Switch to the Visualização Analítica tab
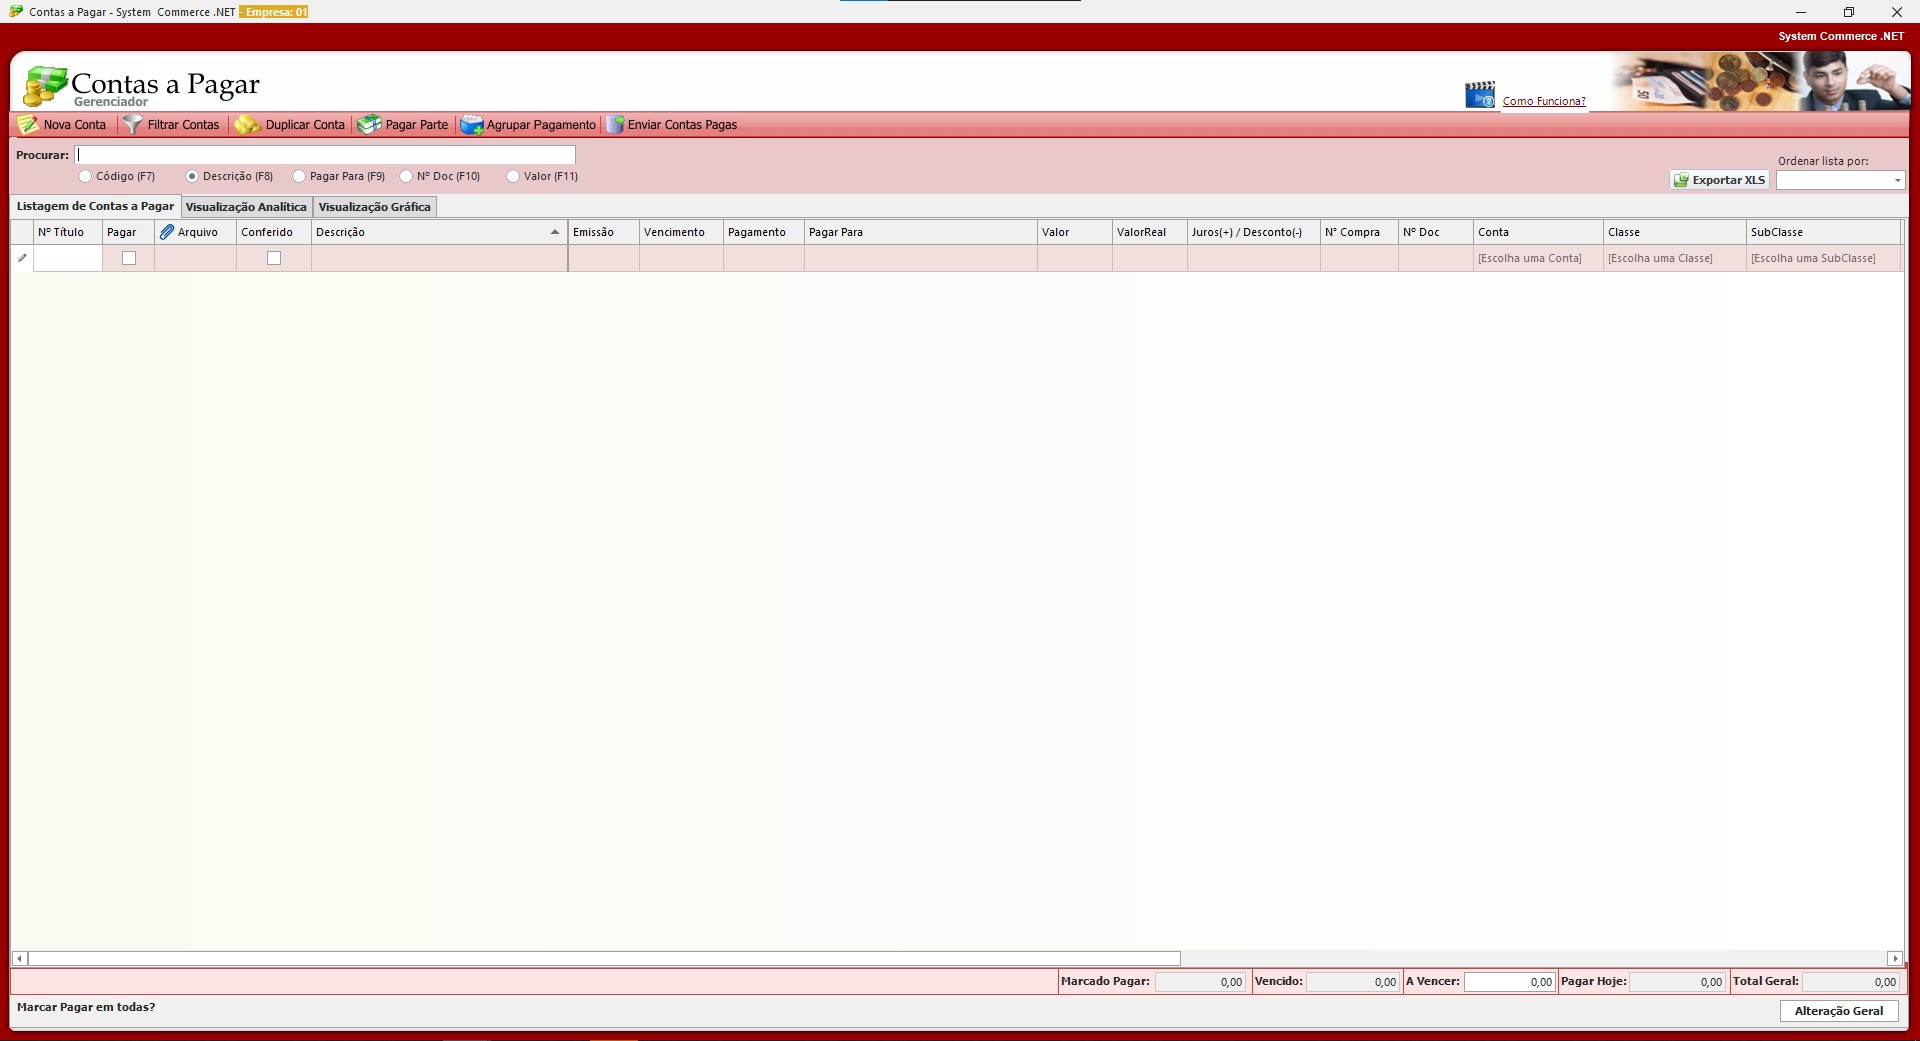1920x1041 pixels. [246, 207]
